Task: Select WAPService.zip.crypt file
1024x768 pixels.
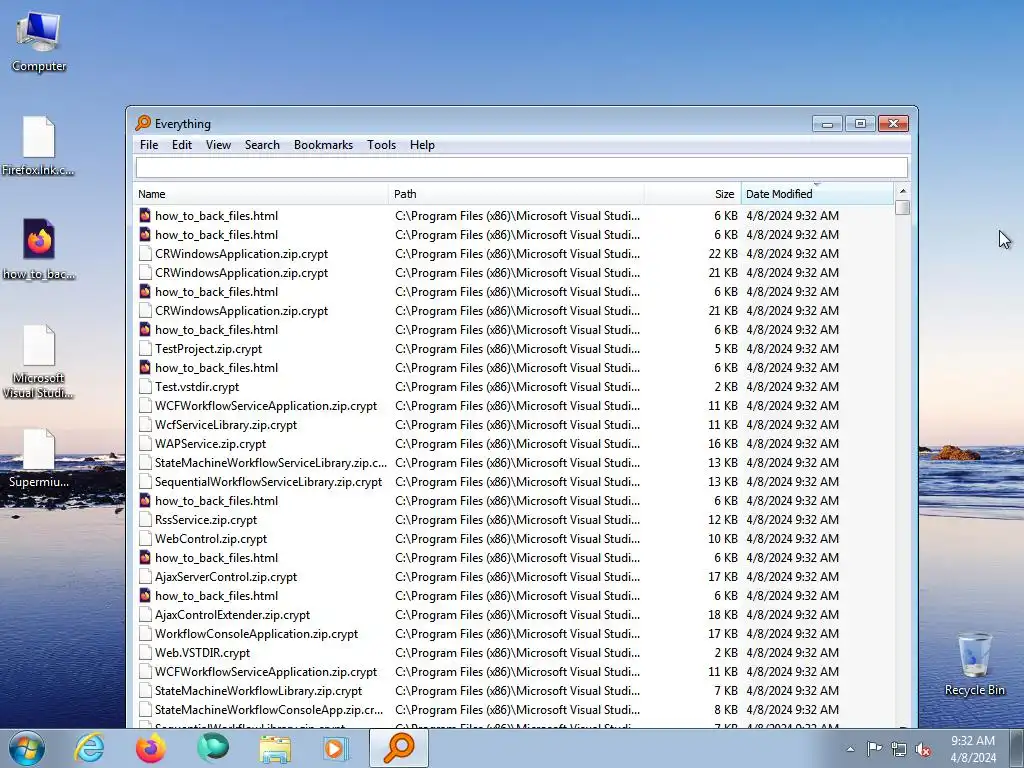Action: (x=513, y=443)
